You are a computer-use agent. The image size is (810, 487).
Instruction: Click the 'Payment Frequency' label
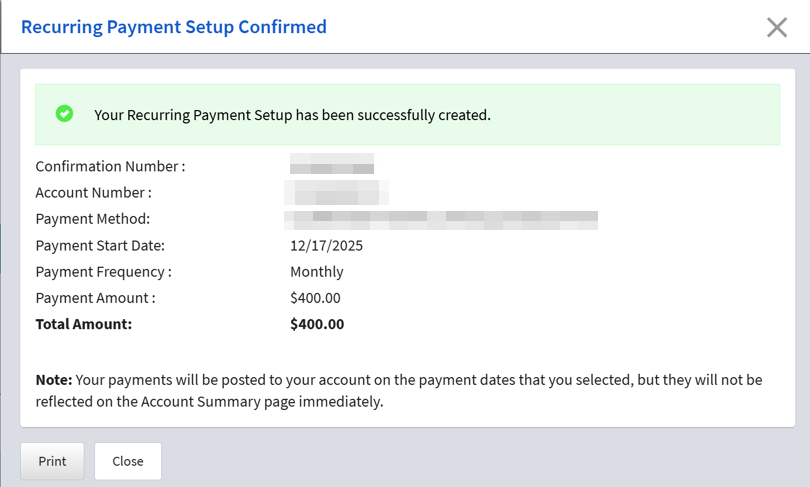tap(103, 271)
